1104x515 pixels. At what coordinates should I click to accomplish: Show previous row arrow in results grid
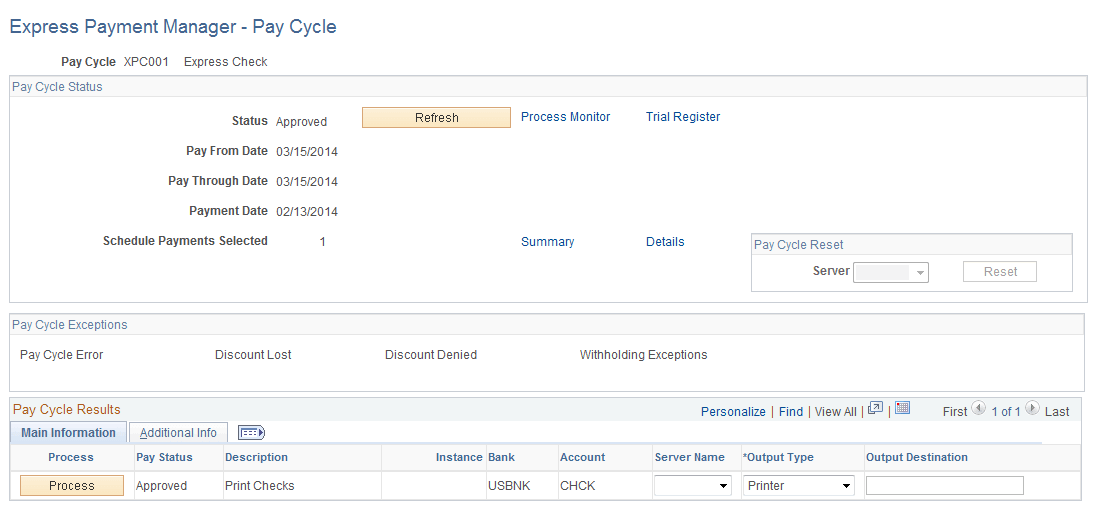click(978, 408)
